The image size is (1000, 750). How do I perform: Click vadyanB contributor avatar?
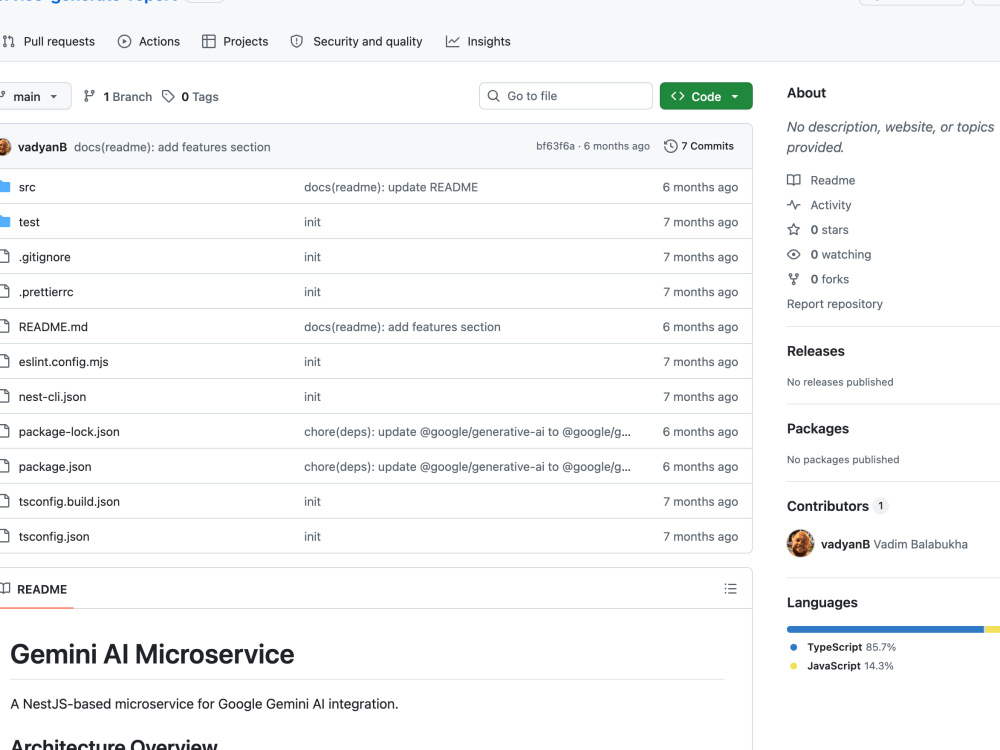click(800, 543)
